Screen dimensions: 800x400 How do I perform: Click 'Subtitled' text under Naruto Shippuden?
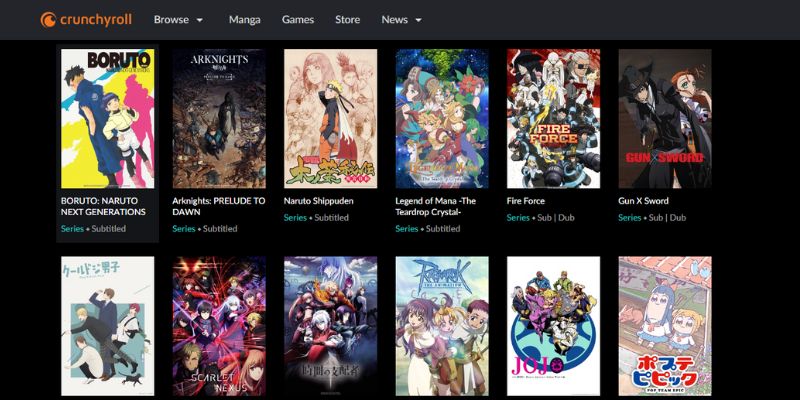[x=331, y=217]
